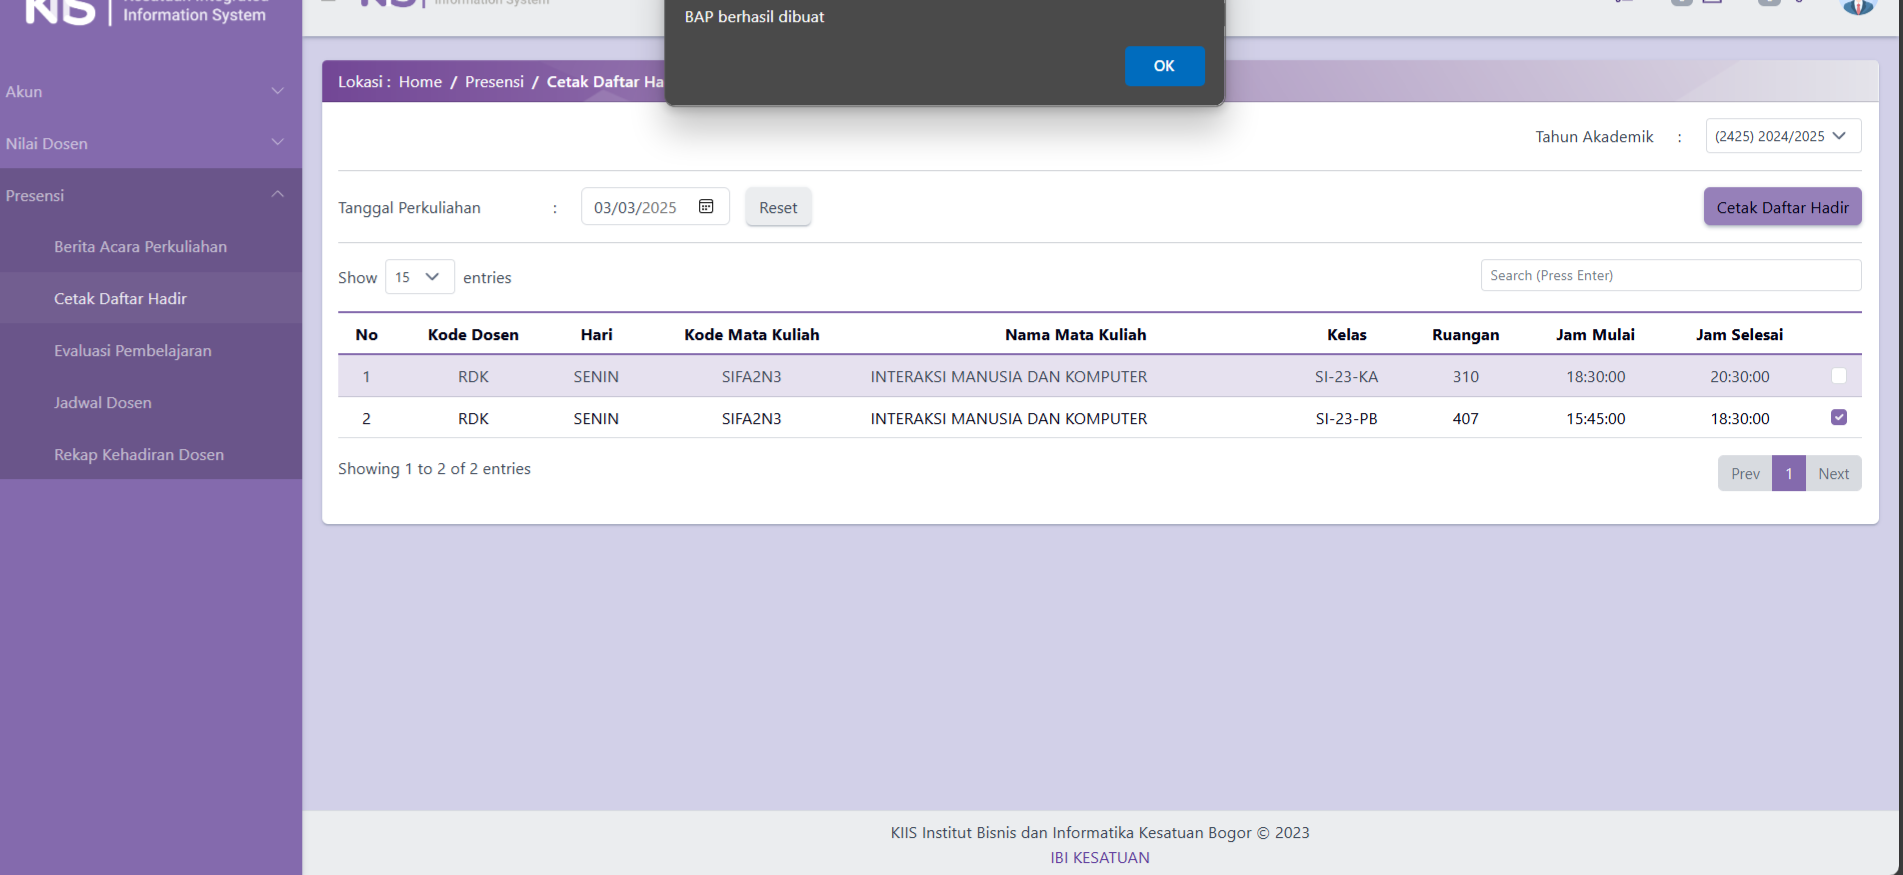Open Rekap Kehadiran Dosen menu item
The image size is (1903, 875).
point(139,455)
